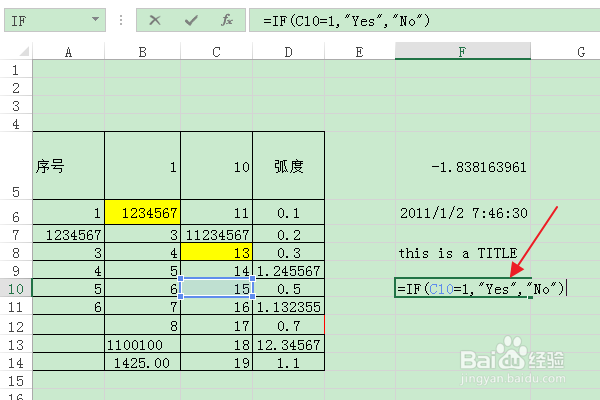Click the Name Box showing IF
The width and height of the screenshot is (600, 400).
(55, 20)
